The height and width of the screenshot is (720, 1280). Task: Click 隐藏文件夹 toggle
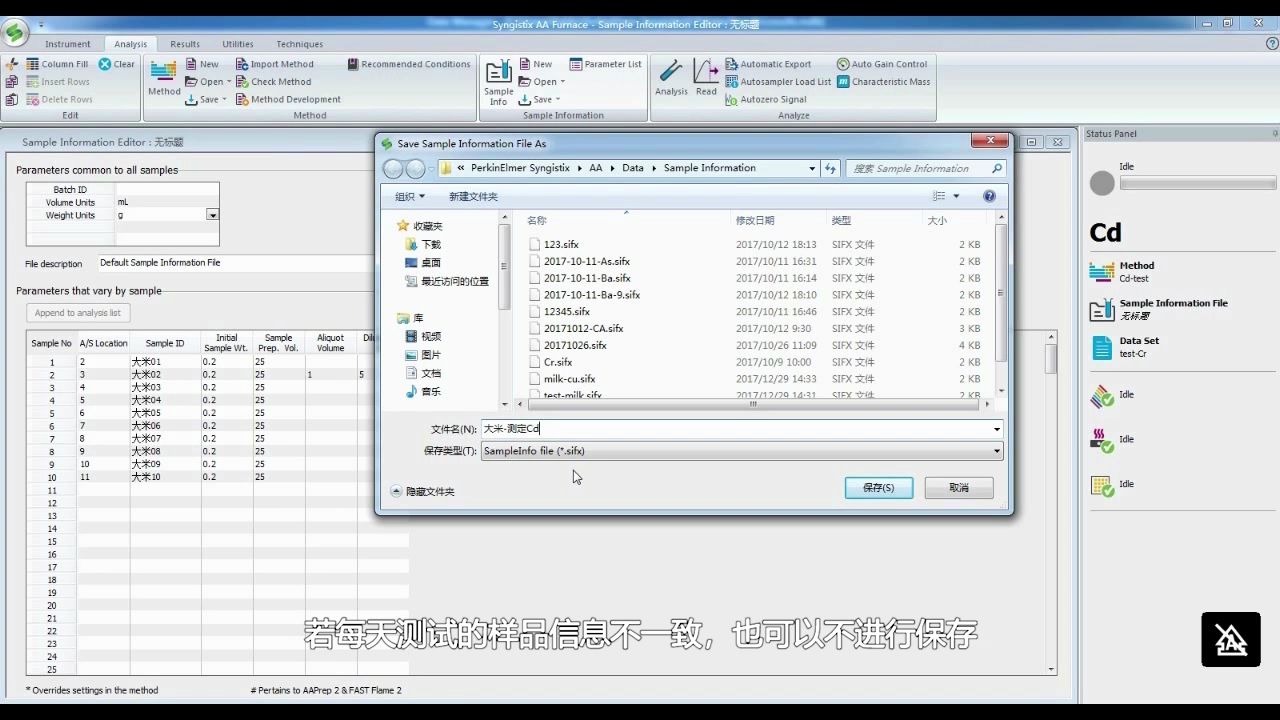pos(423,491)
